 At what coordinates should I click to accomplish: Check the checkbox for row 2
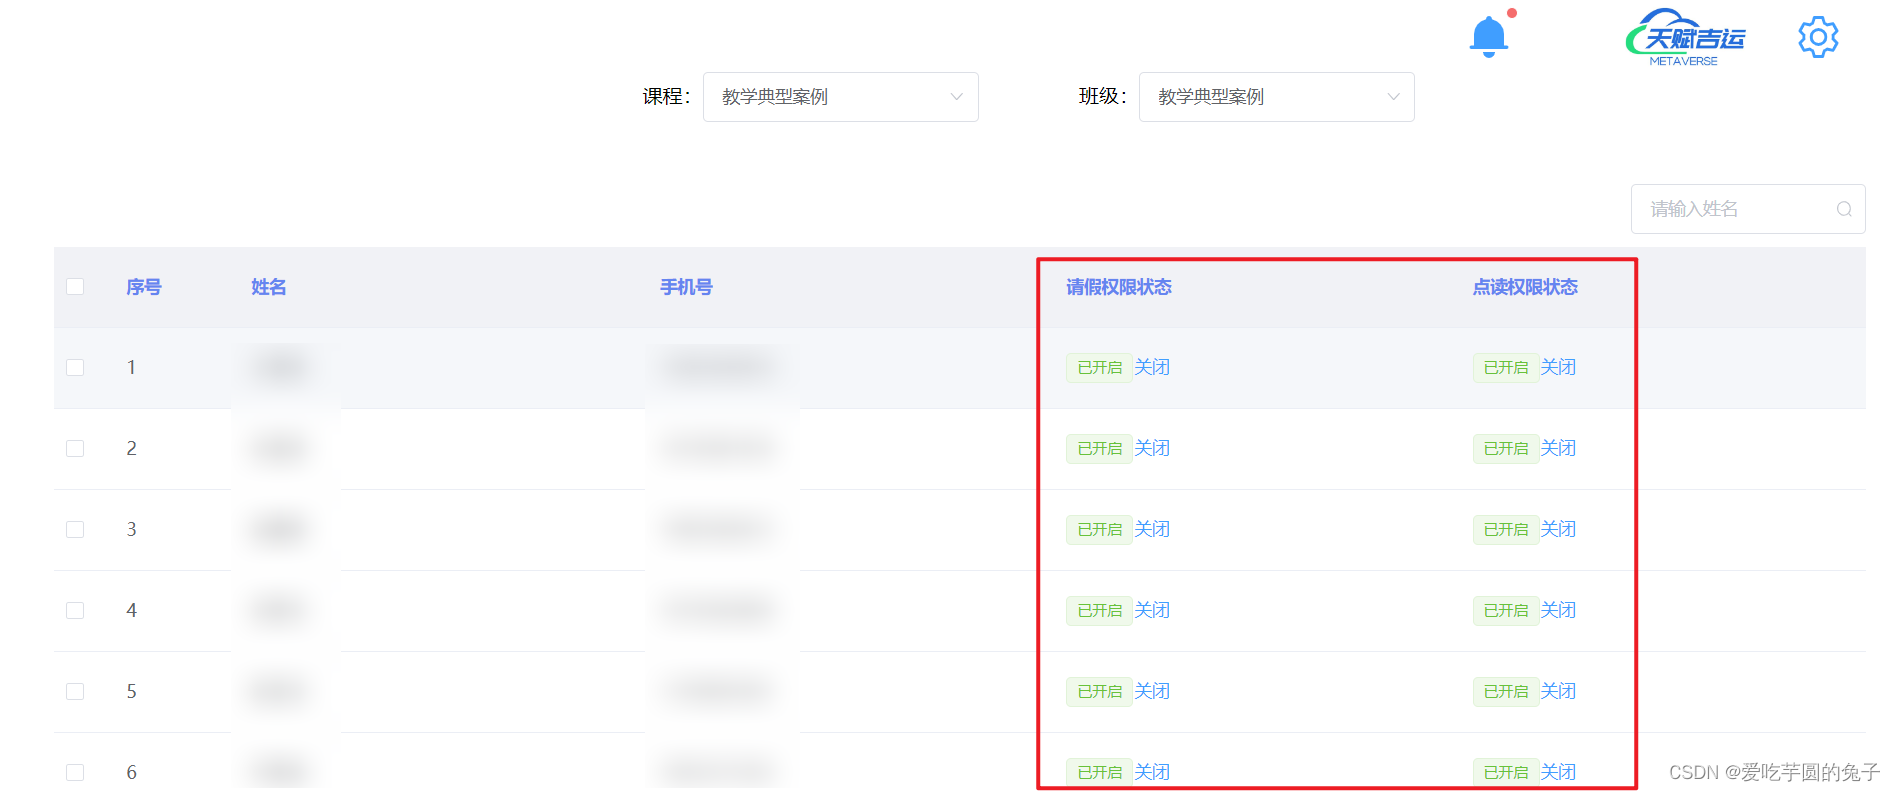75,448
